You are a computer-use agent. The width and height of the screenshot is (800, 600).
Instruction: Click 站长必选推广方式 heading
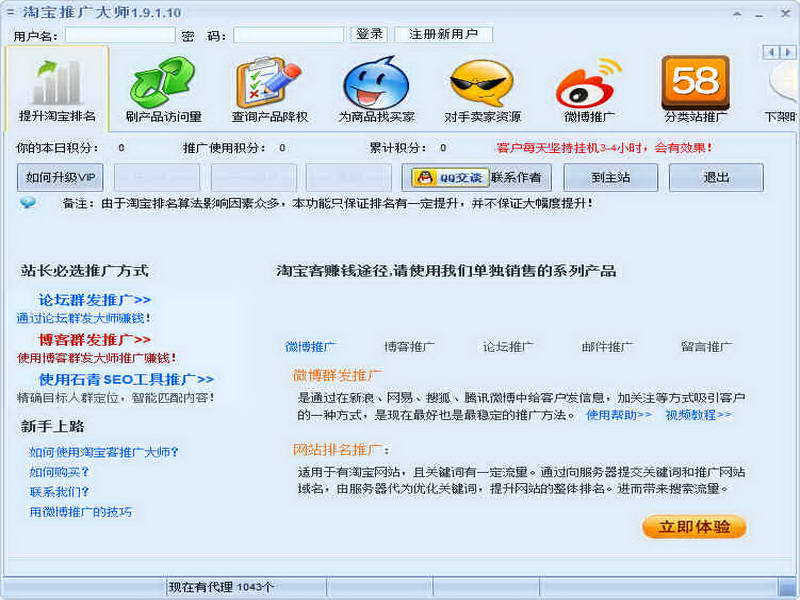(x=85, y=270)
